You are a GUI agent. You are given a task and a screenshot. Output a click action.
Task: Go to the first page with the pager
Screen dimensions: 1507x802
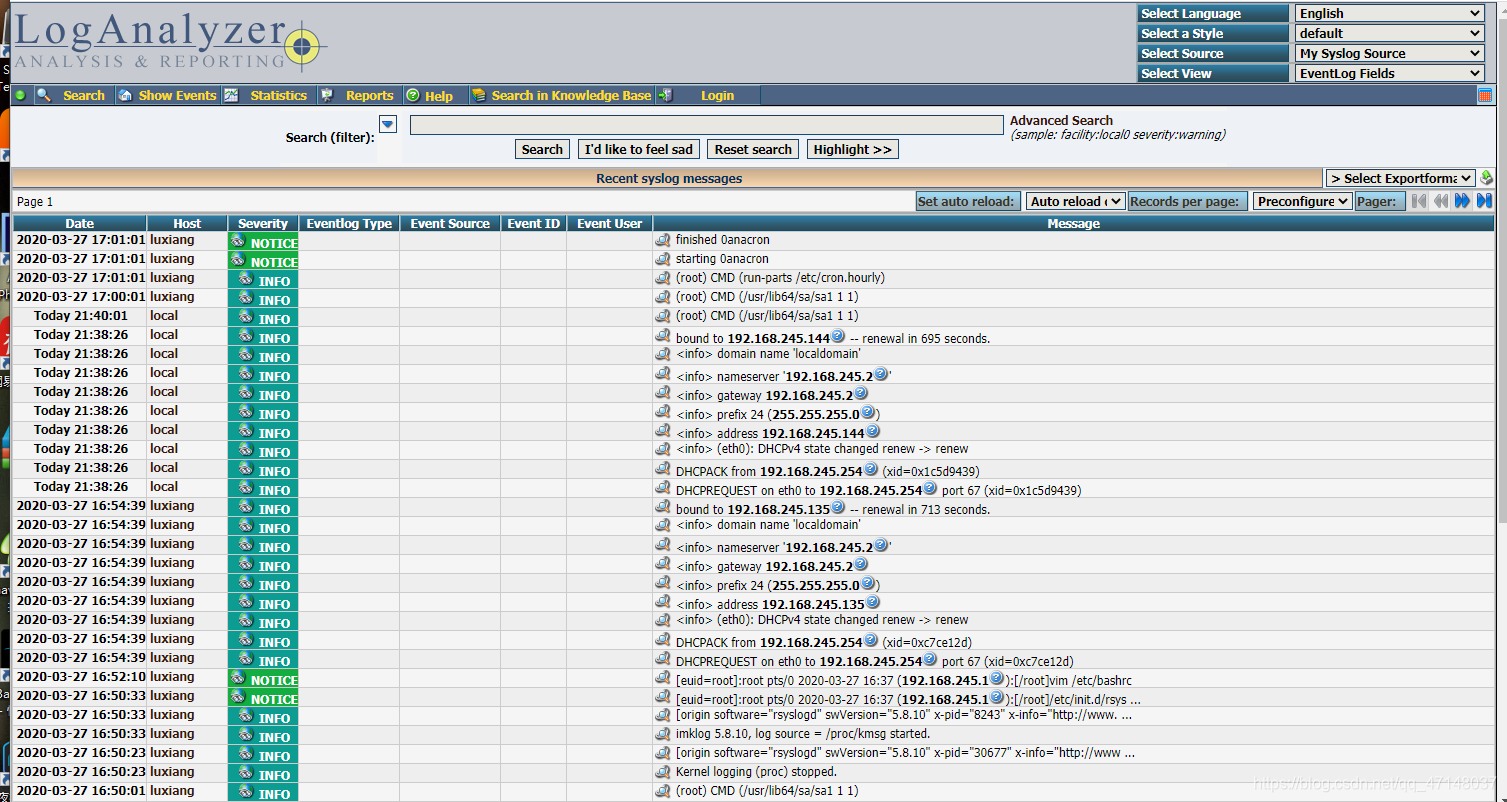click(1418, 201)
